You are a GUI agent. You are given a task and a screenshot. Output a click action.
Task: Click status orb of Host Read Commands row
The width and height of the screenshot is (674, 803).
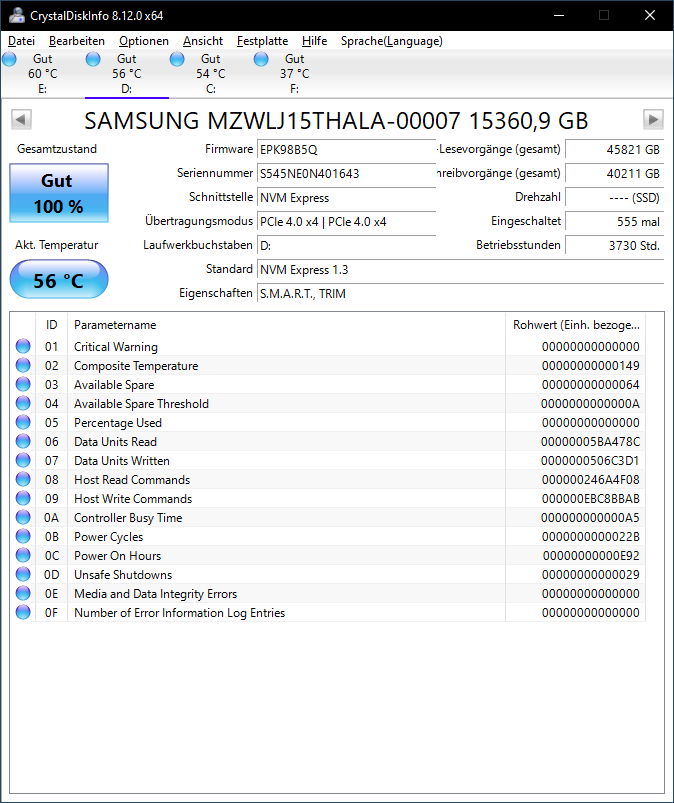(23, 479)
